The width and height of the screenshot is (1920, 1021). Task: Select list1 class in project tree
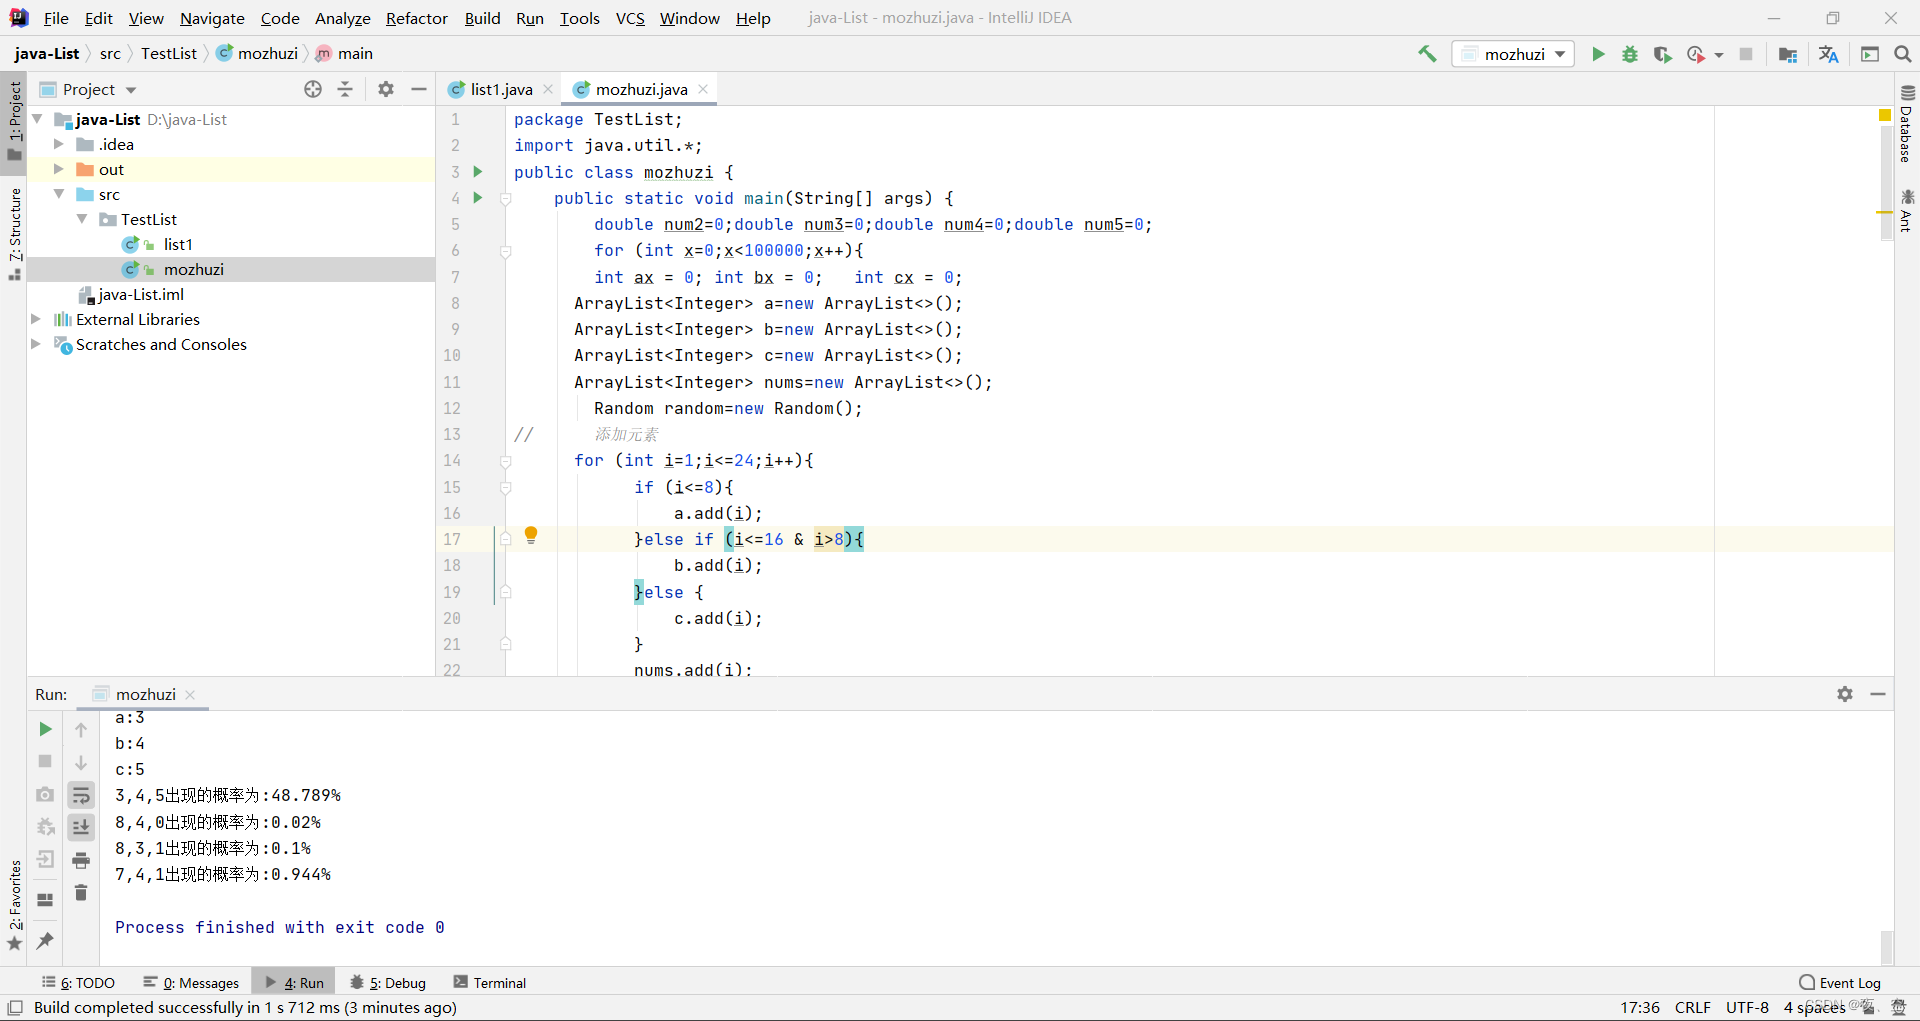178,244
